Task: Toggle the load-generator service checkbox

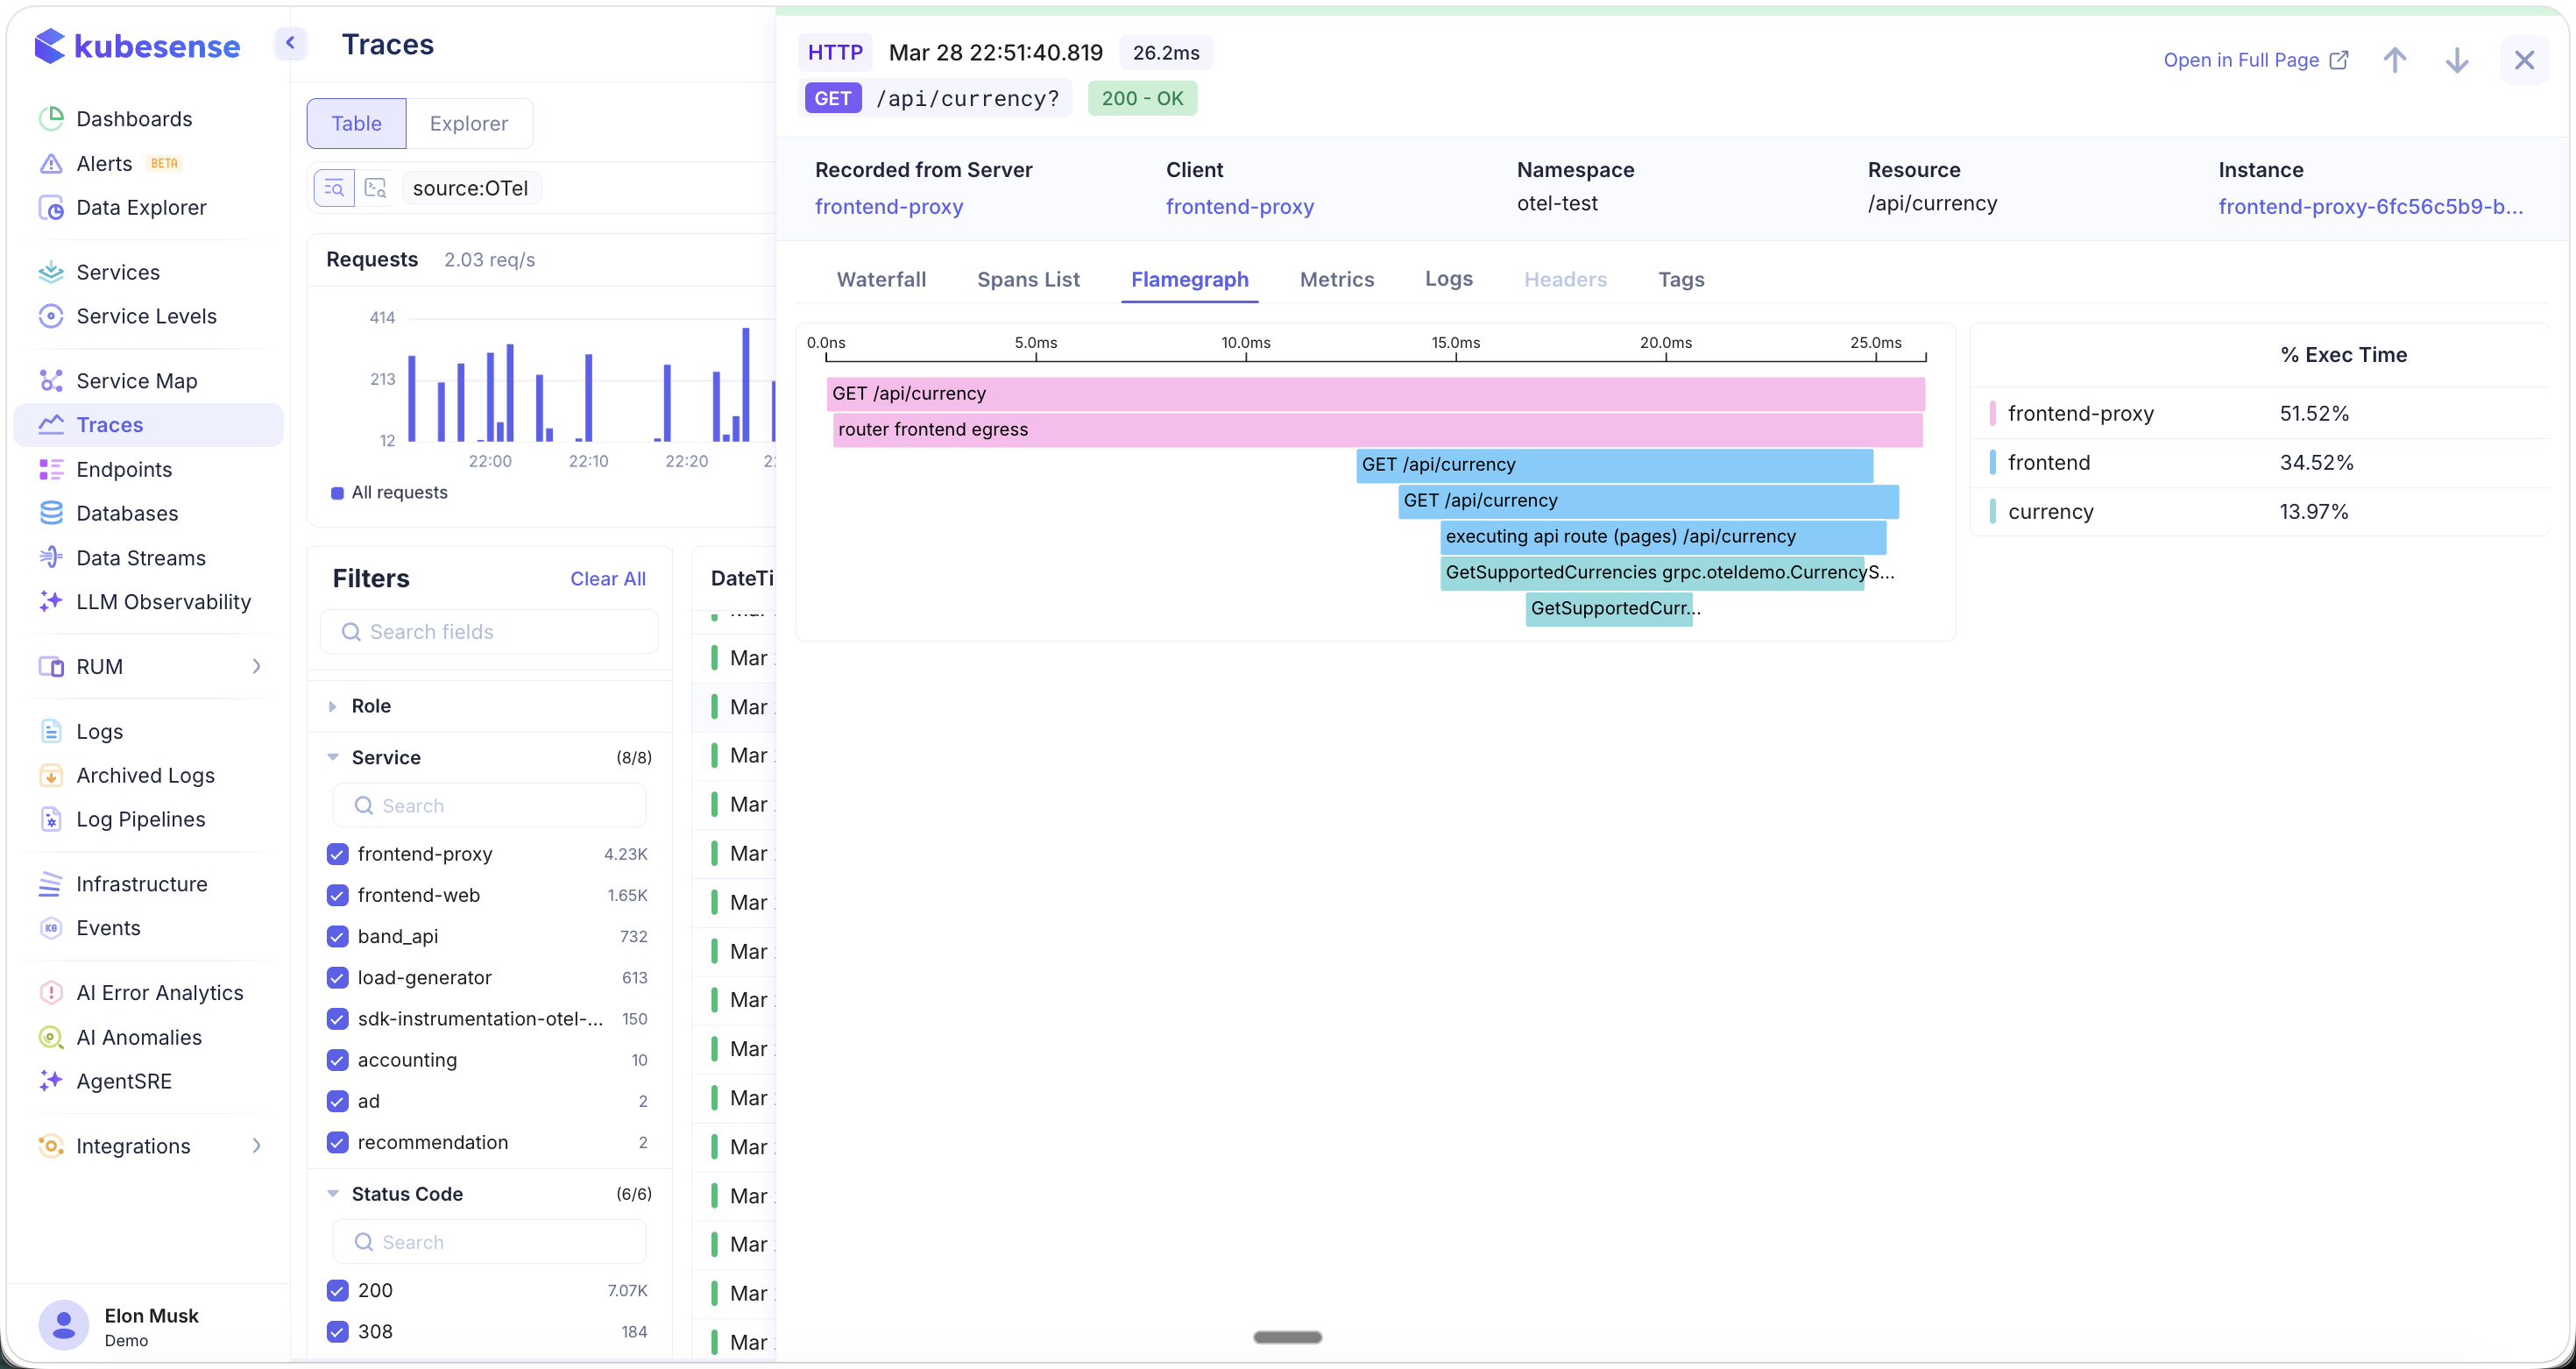Action: point(337,977)
